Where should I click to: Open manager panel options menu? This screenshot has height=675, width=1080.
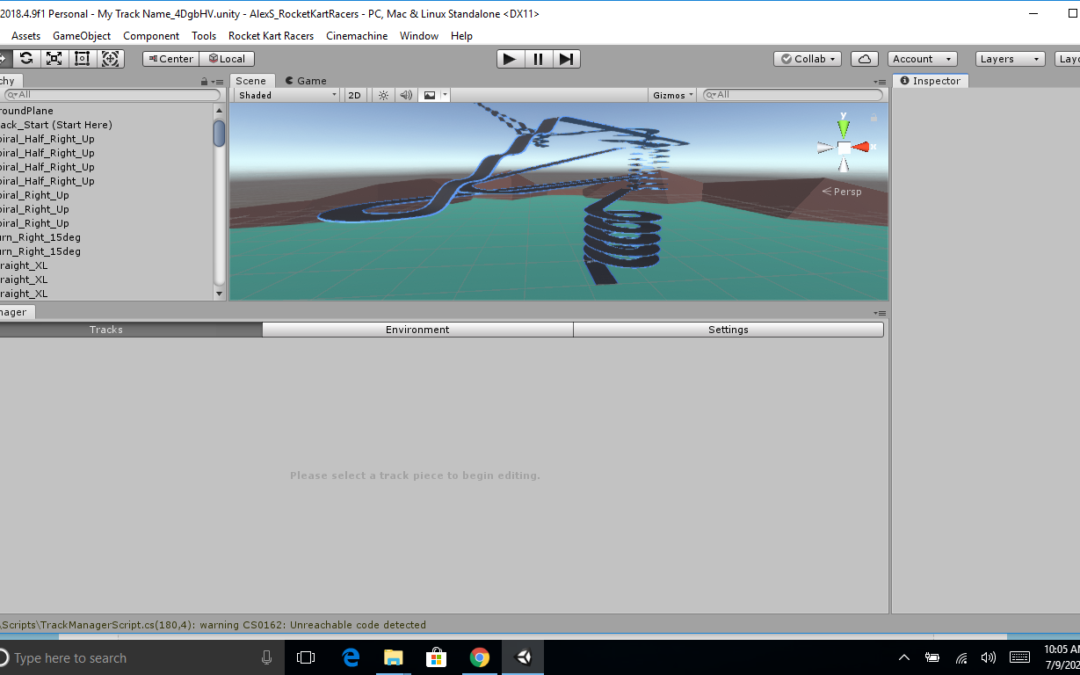[x=880, y=313]
